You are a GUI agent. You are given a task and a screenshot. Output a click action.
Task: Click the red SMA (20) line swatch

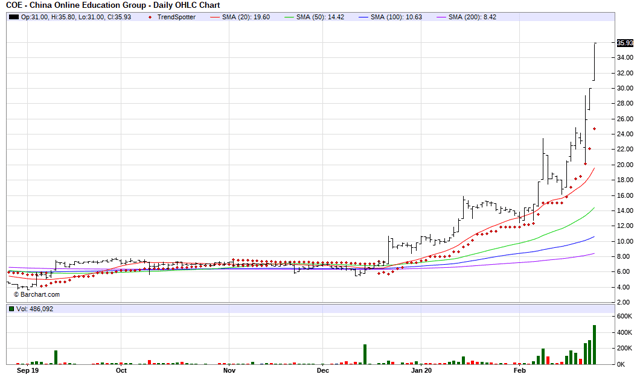click(215, 17)
